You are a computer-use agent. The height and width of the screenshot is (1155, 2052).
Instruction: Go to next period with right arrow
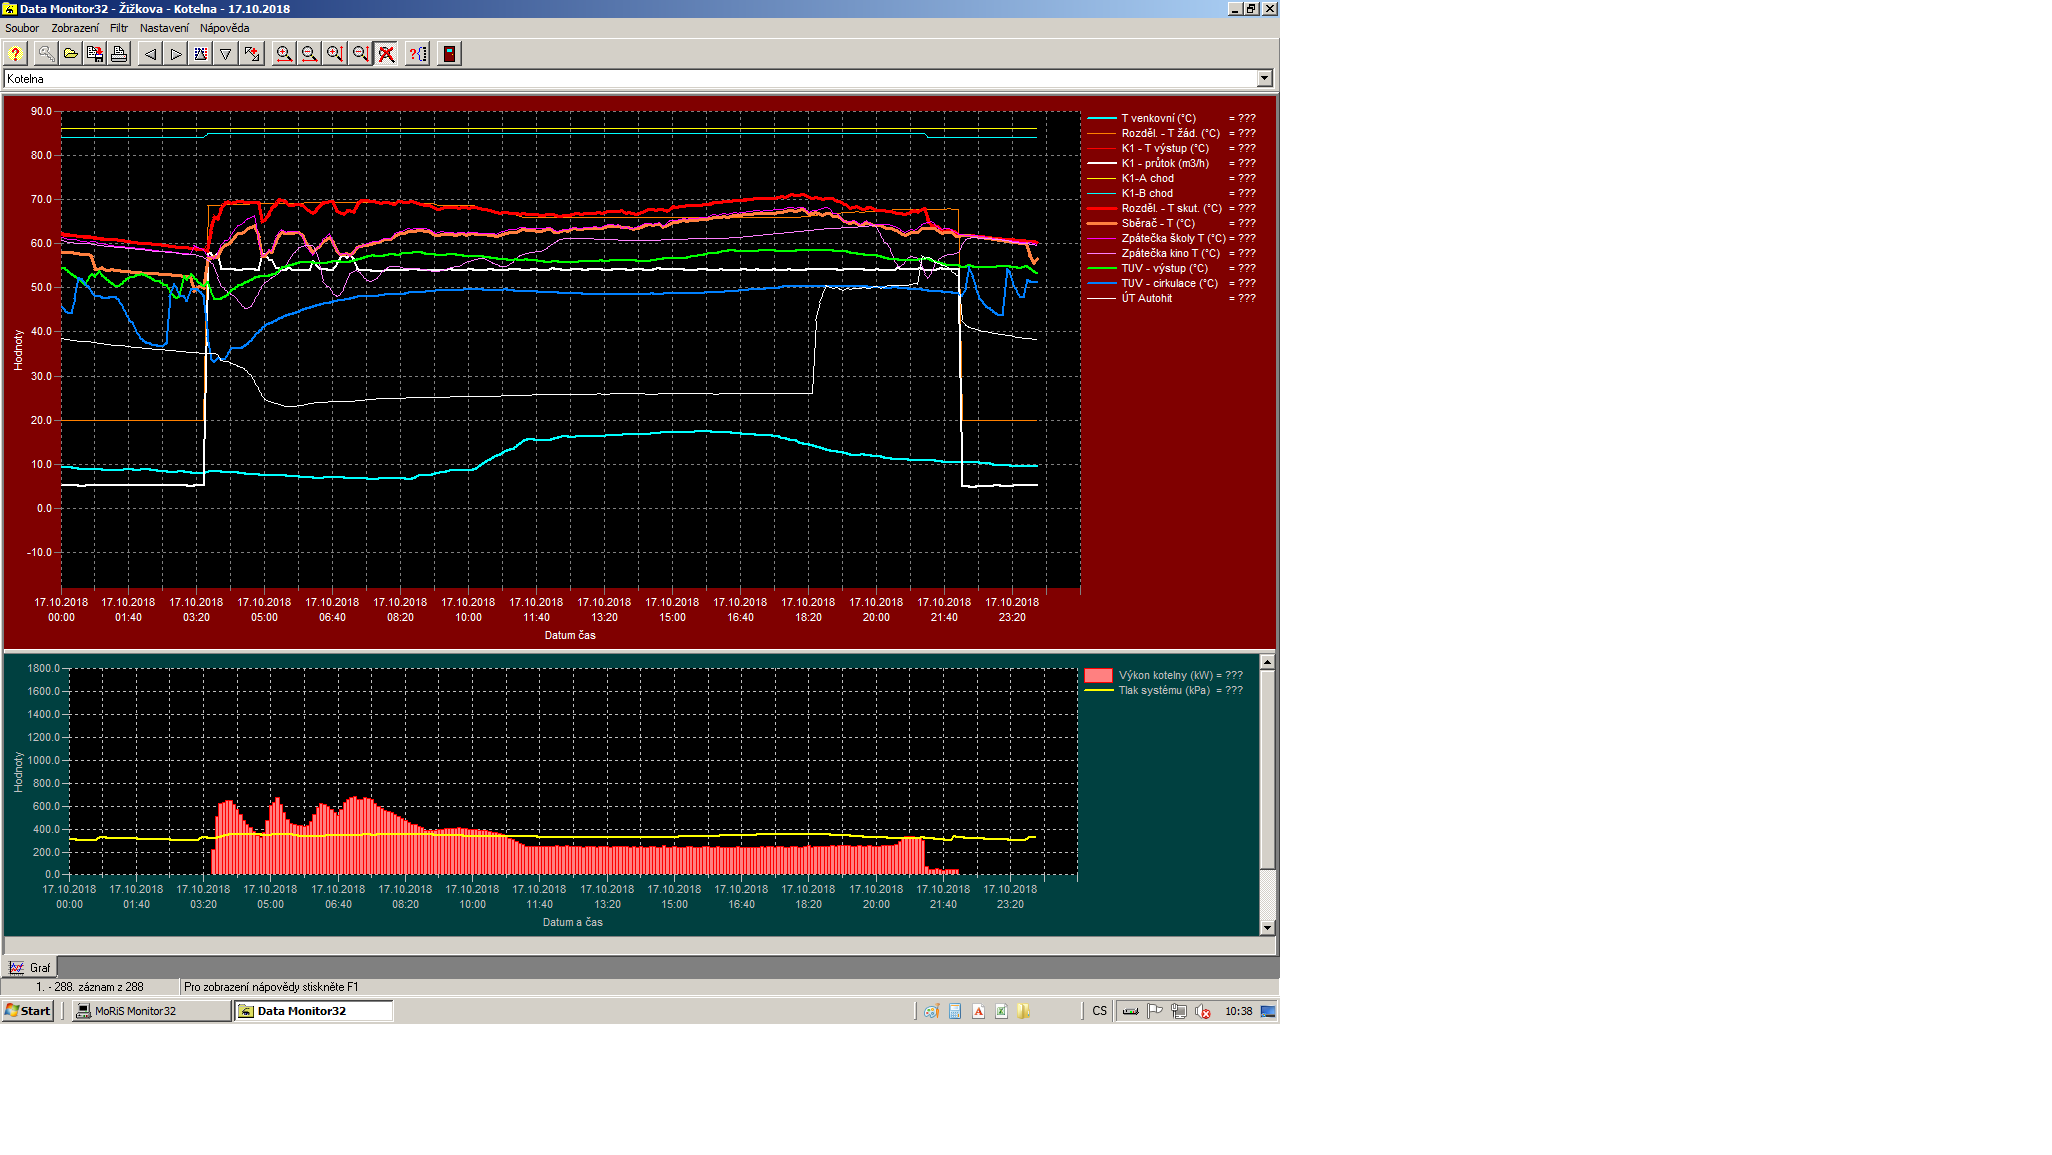176,54
